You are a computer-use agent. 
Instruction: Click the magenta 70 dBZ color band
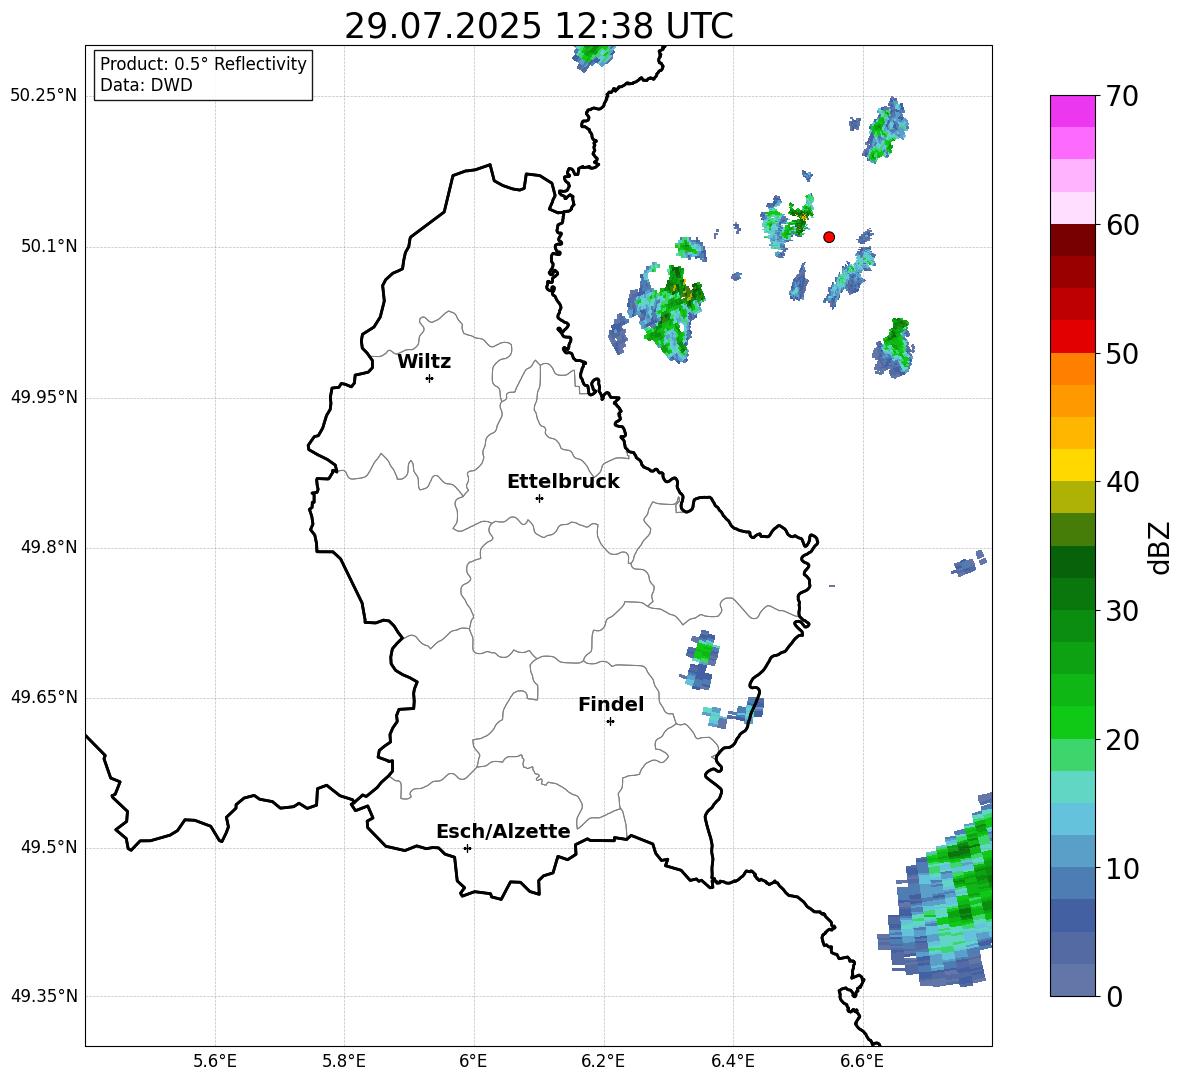point(1072,111)
